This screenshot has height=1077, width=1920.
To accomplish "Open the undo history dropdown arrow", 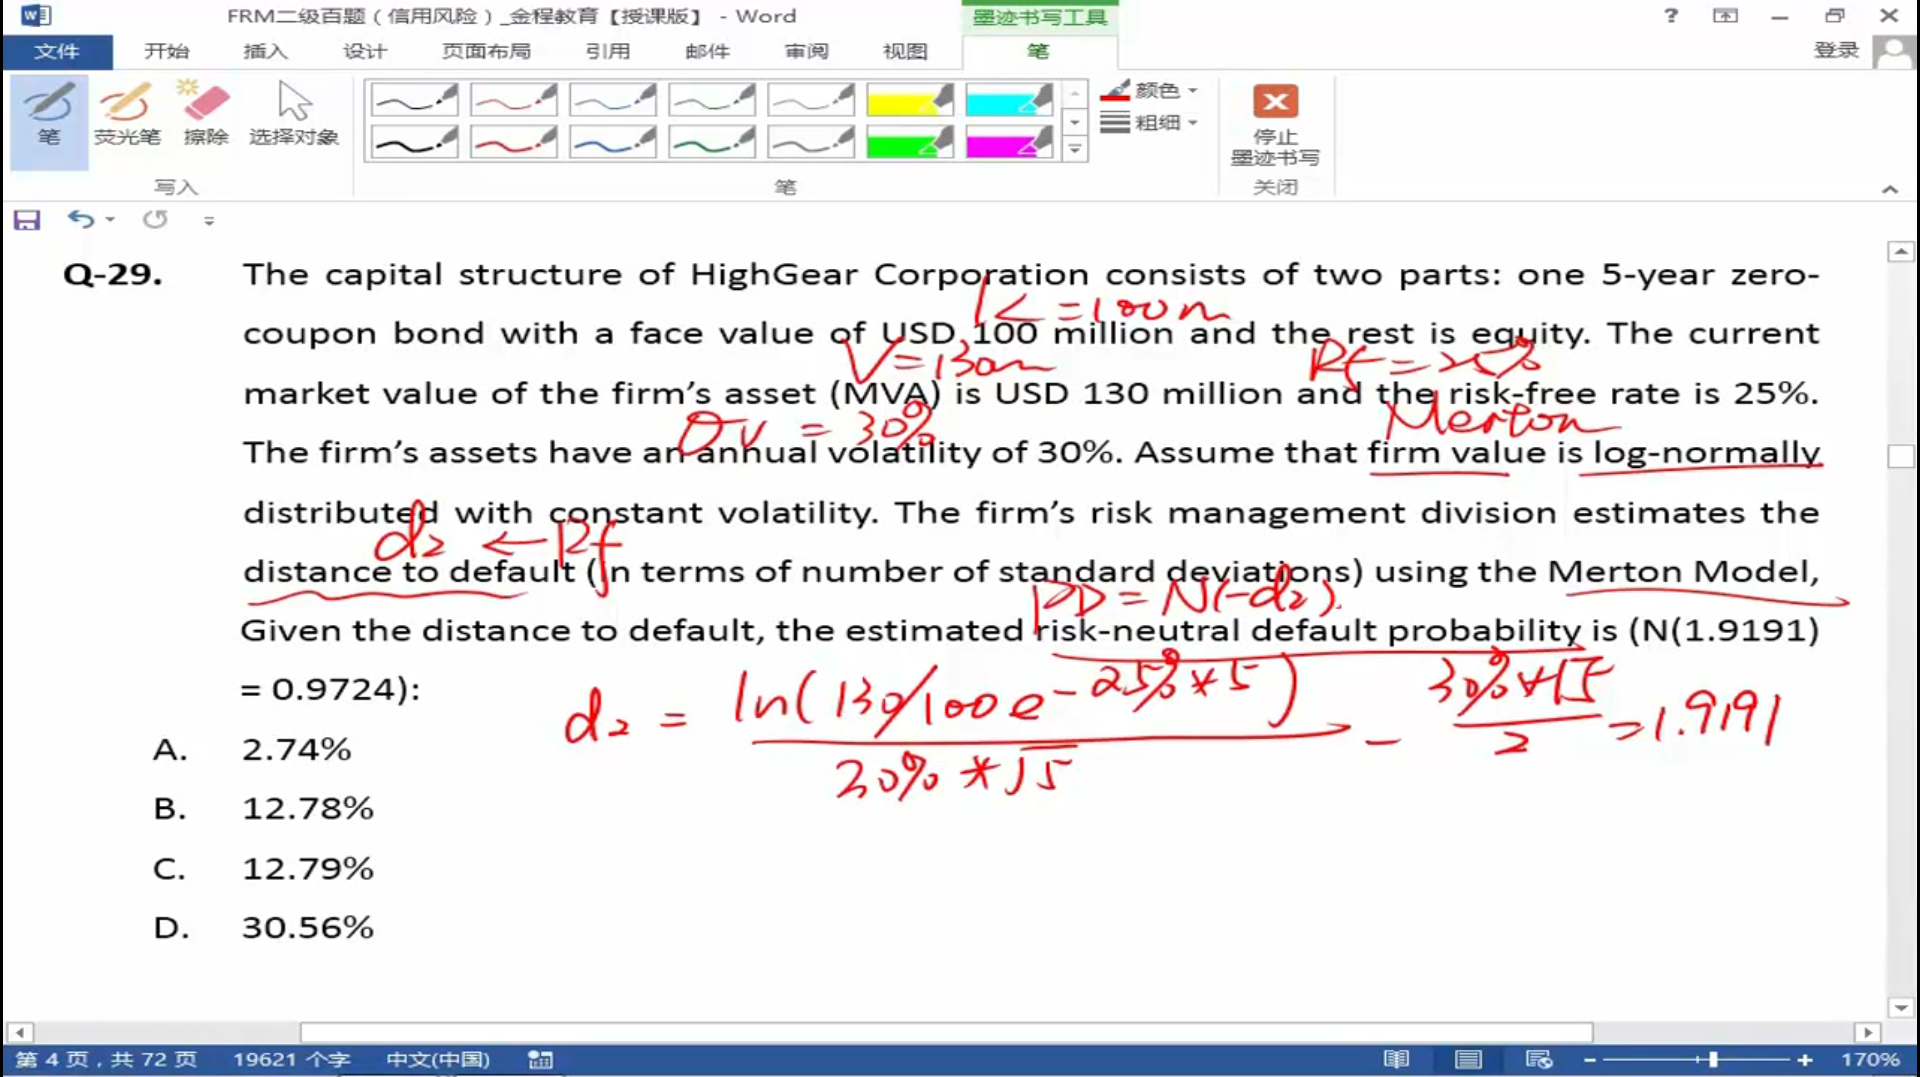I will pos(110,220).
